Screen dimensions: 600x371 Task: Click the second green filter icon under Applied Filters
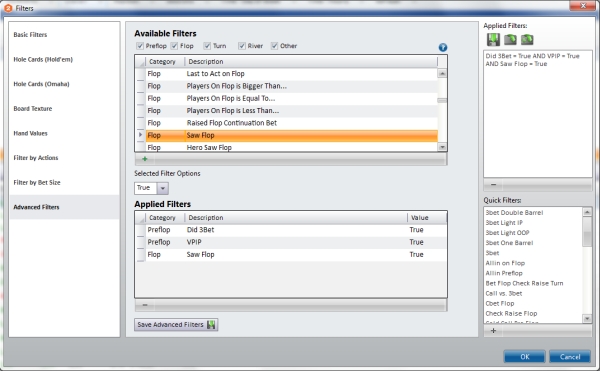click(510, 39)
